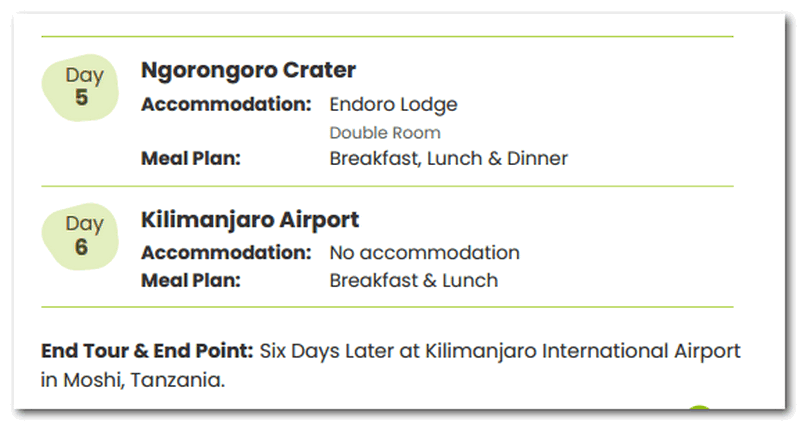
Task: Click the Double Room text
Action: click(385, 132)
